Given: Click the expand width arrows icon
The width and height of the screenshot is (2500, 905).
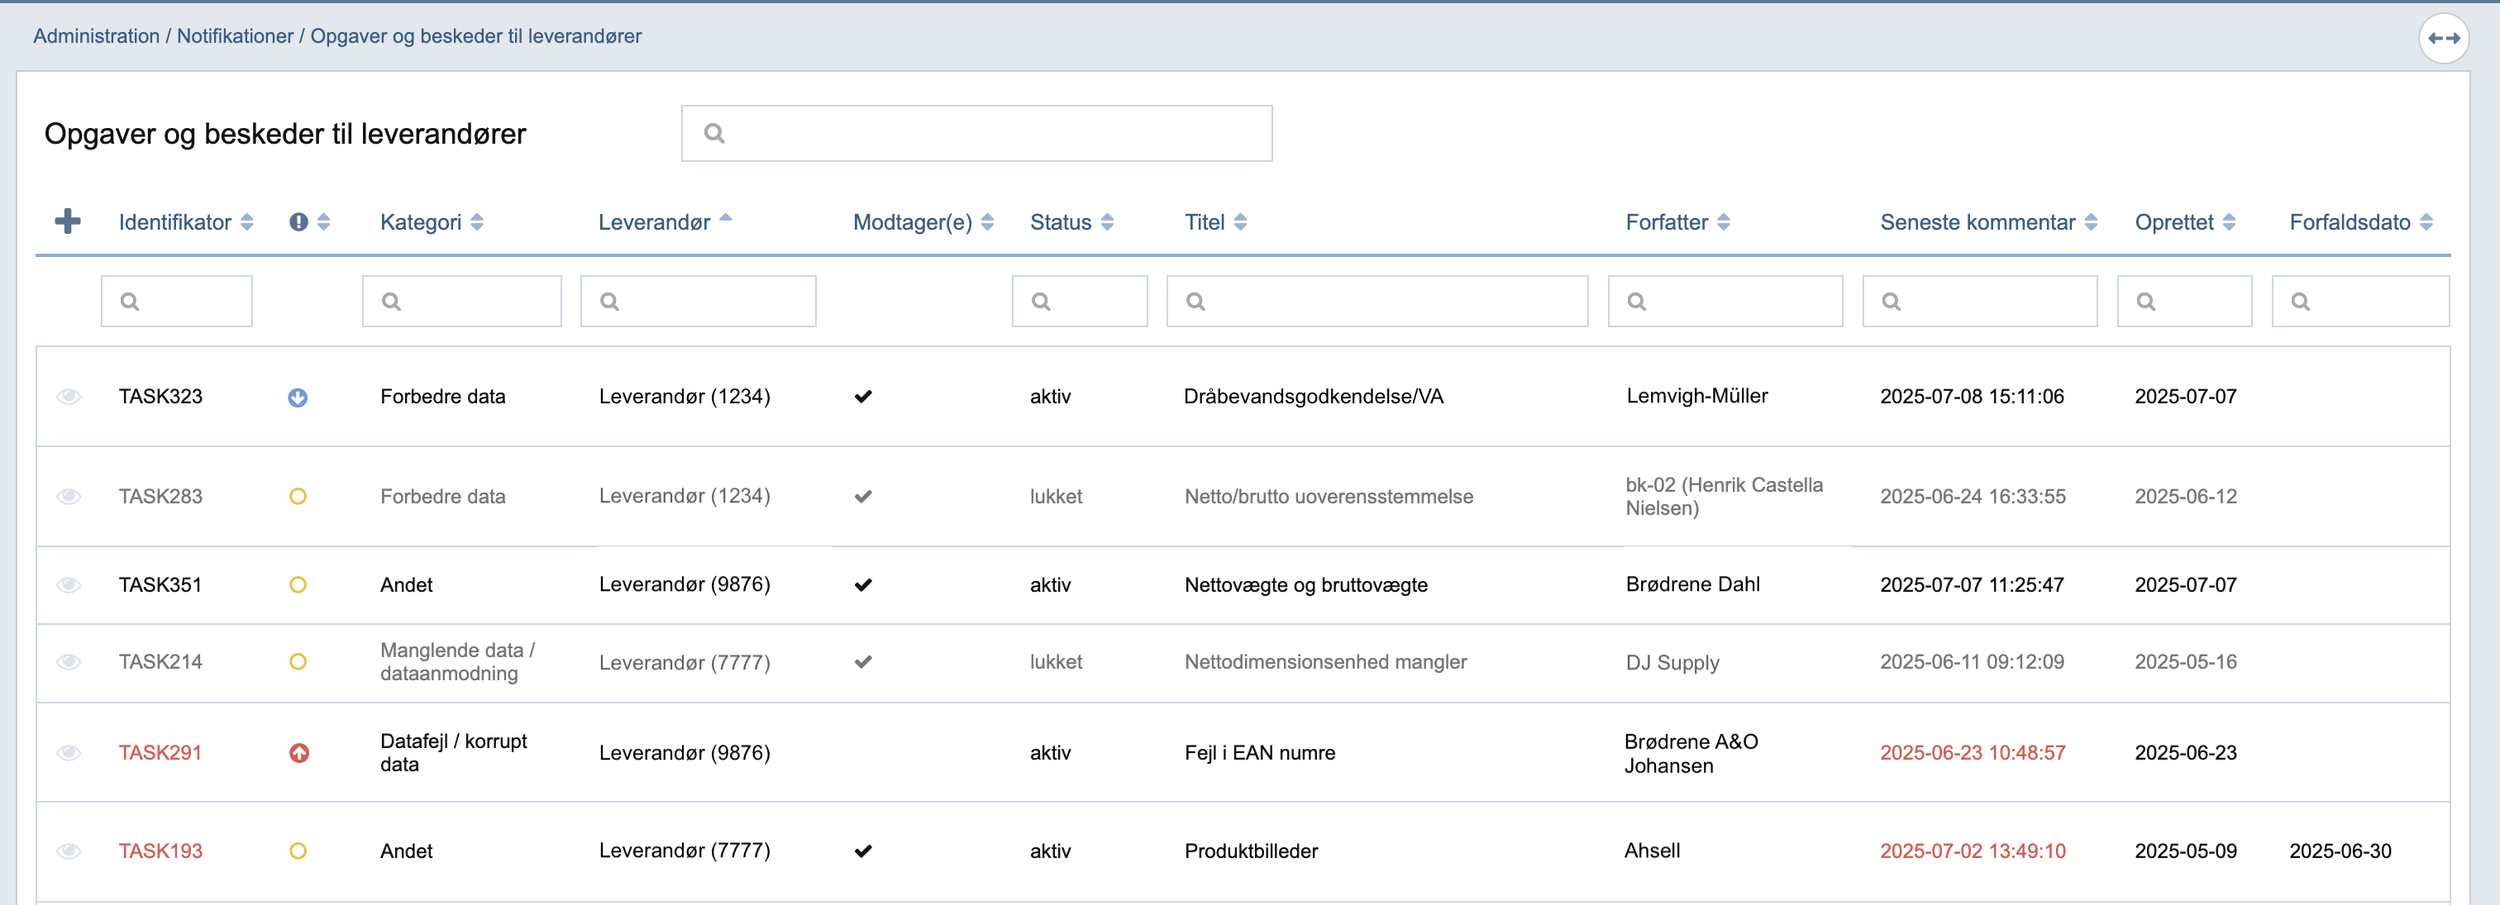Looking at the screenshot, I should [2443, 38].
